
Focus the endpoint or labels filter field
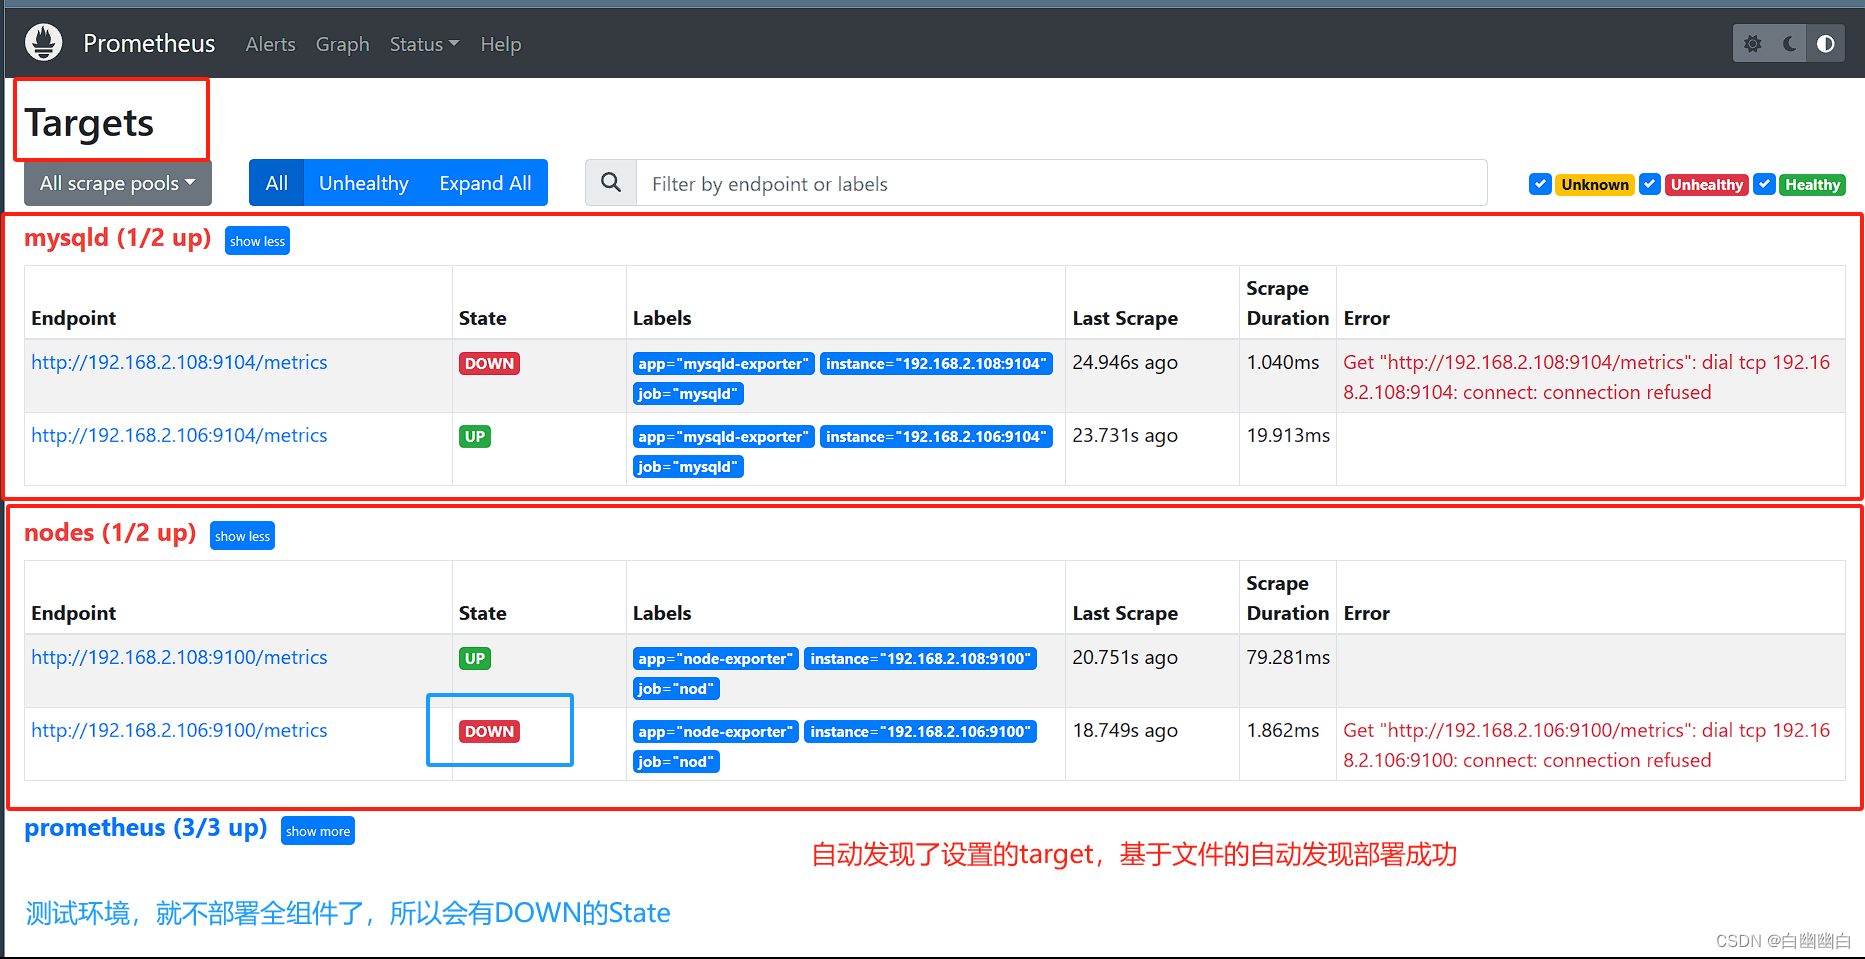coord(1061,183)
